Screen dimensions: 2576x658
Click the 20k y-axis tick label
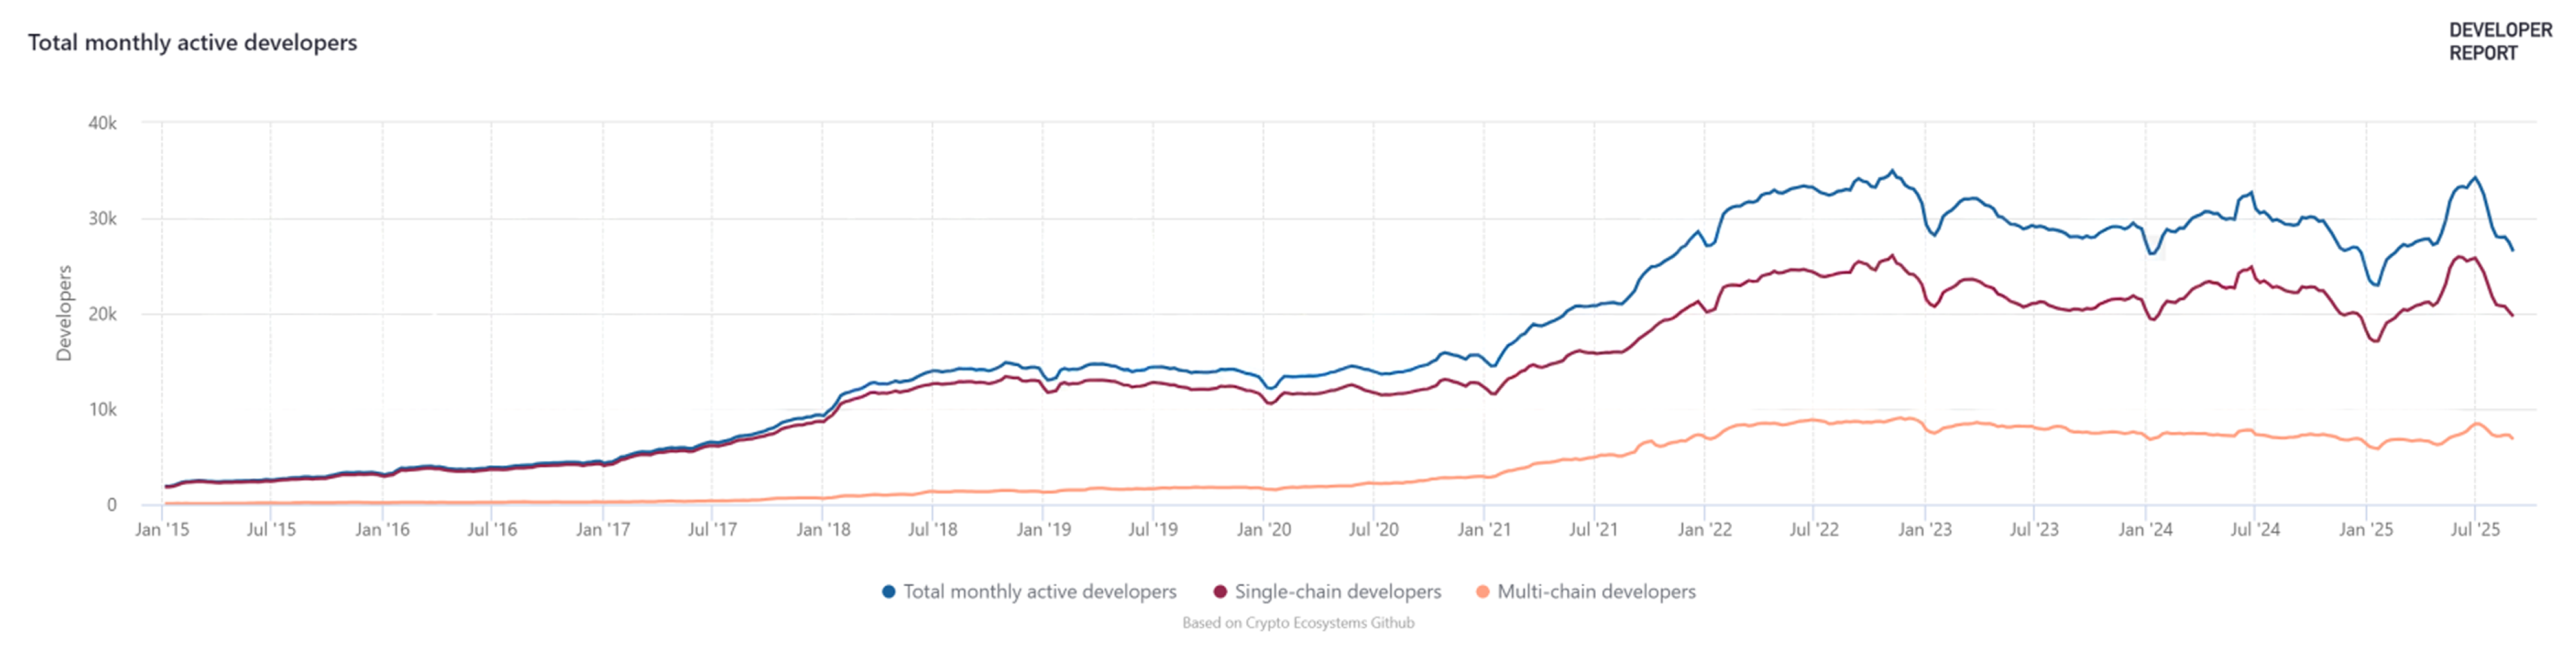tap(102, 315)
